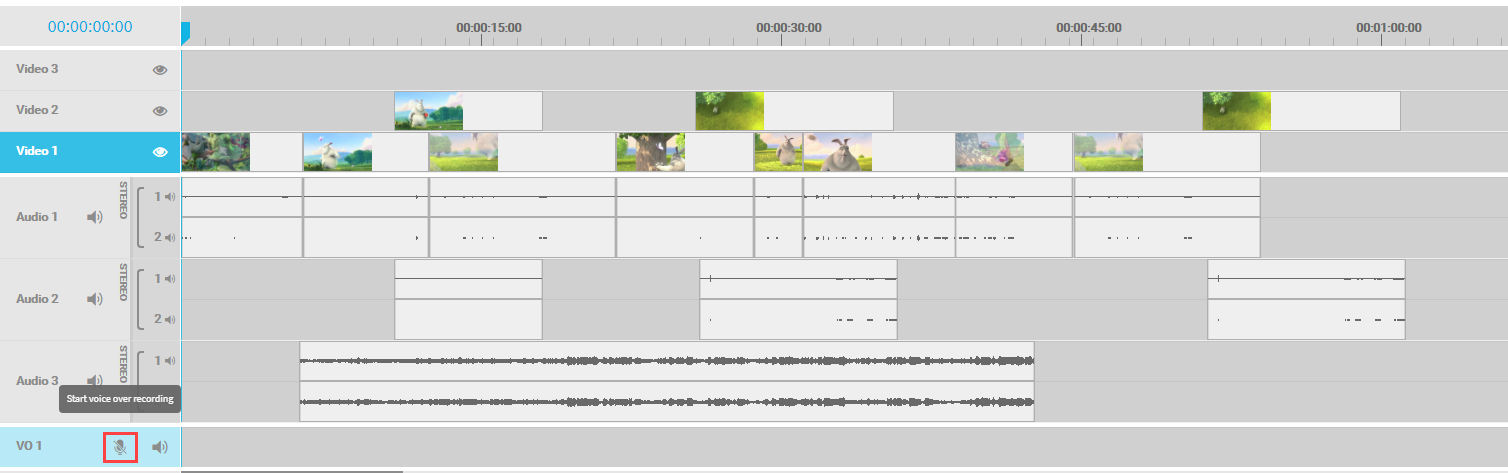Click the blue playhead marker

pos(185,33)
